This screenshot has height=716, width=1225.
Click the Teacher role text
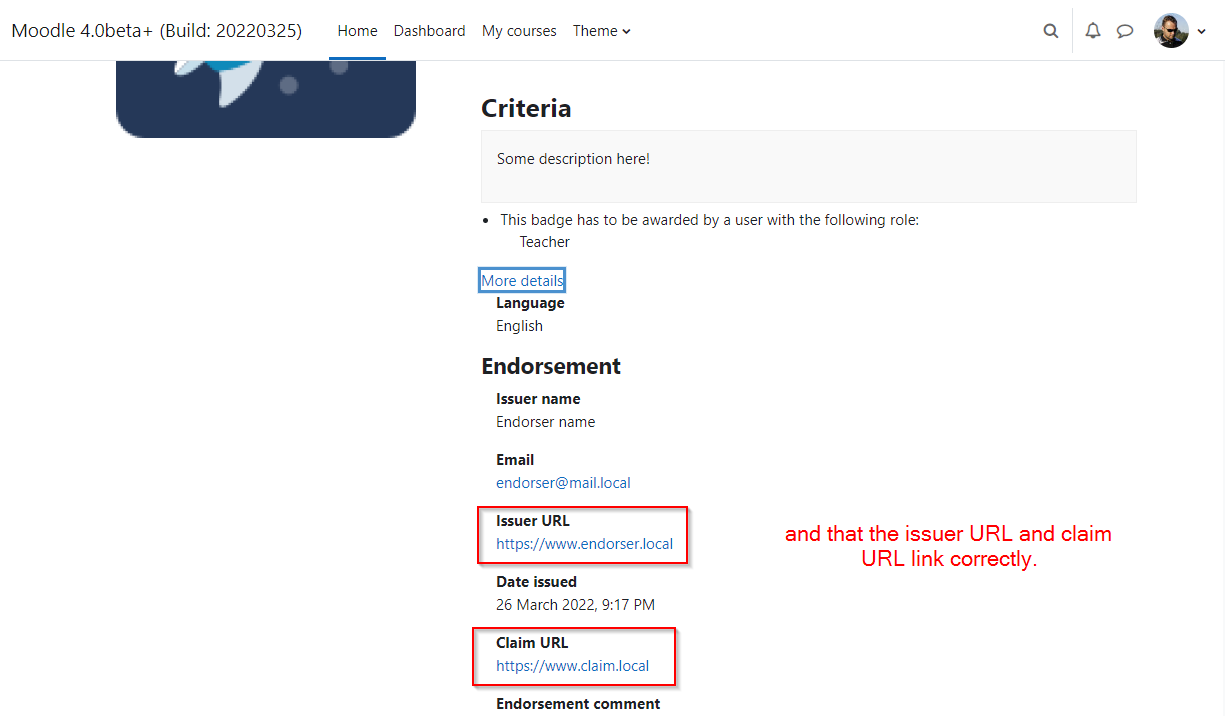[545, 242]
